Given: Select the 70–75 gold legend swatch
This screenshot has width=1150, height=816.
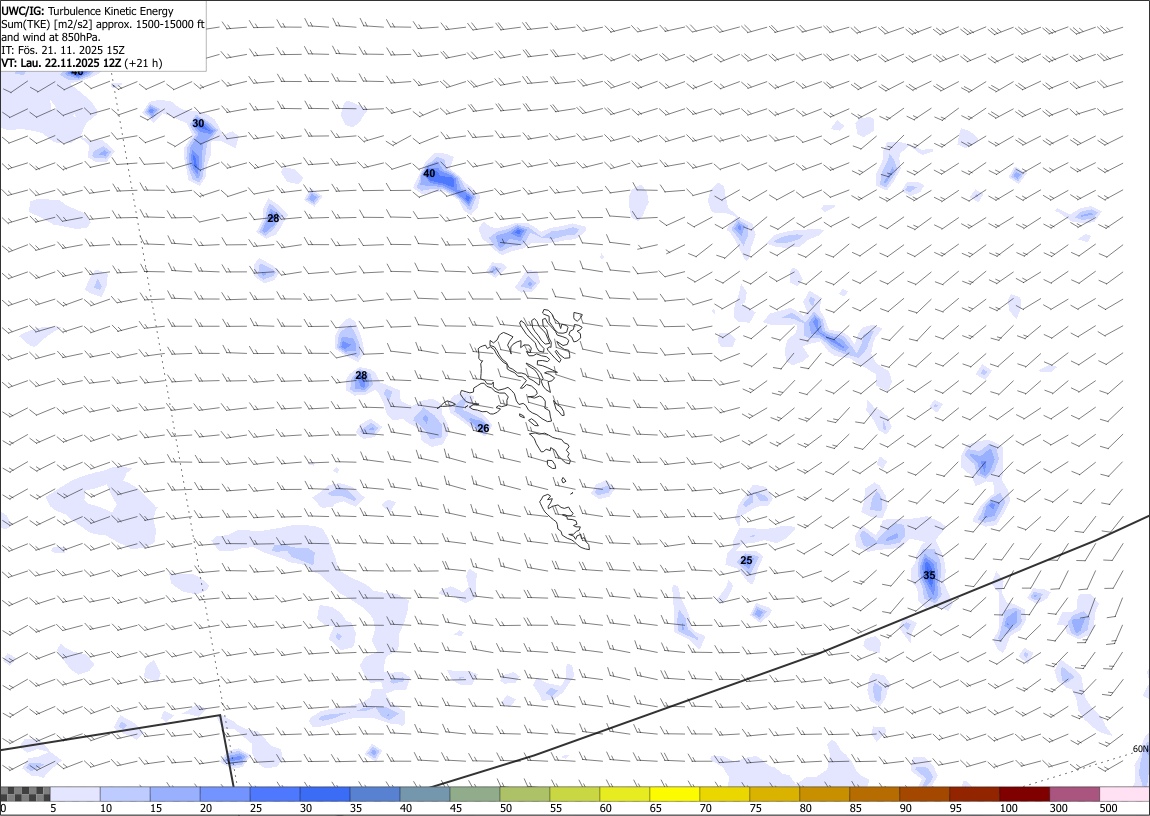Looking at the screenshot, I should point(724,794).
